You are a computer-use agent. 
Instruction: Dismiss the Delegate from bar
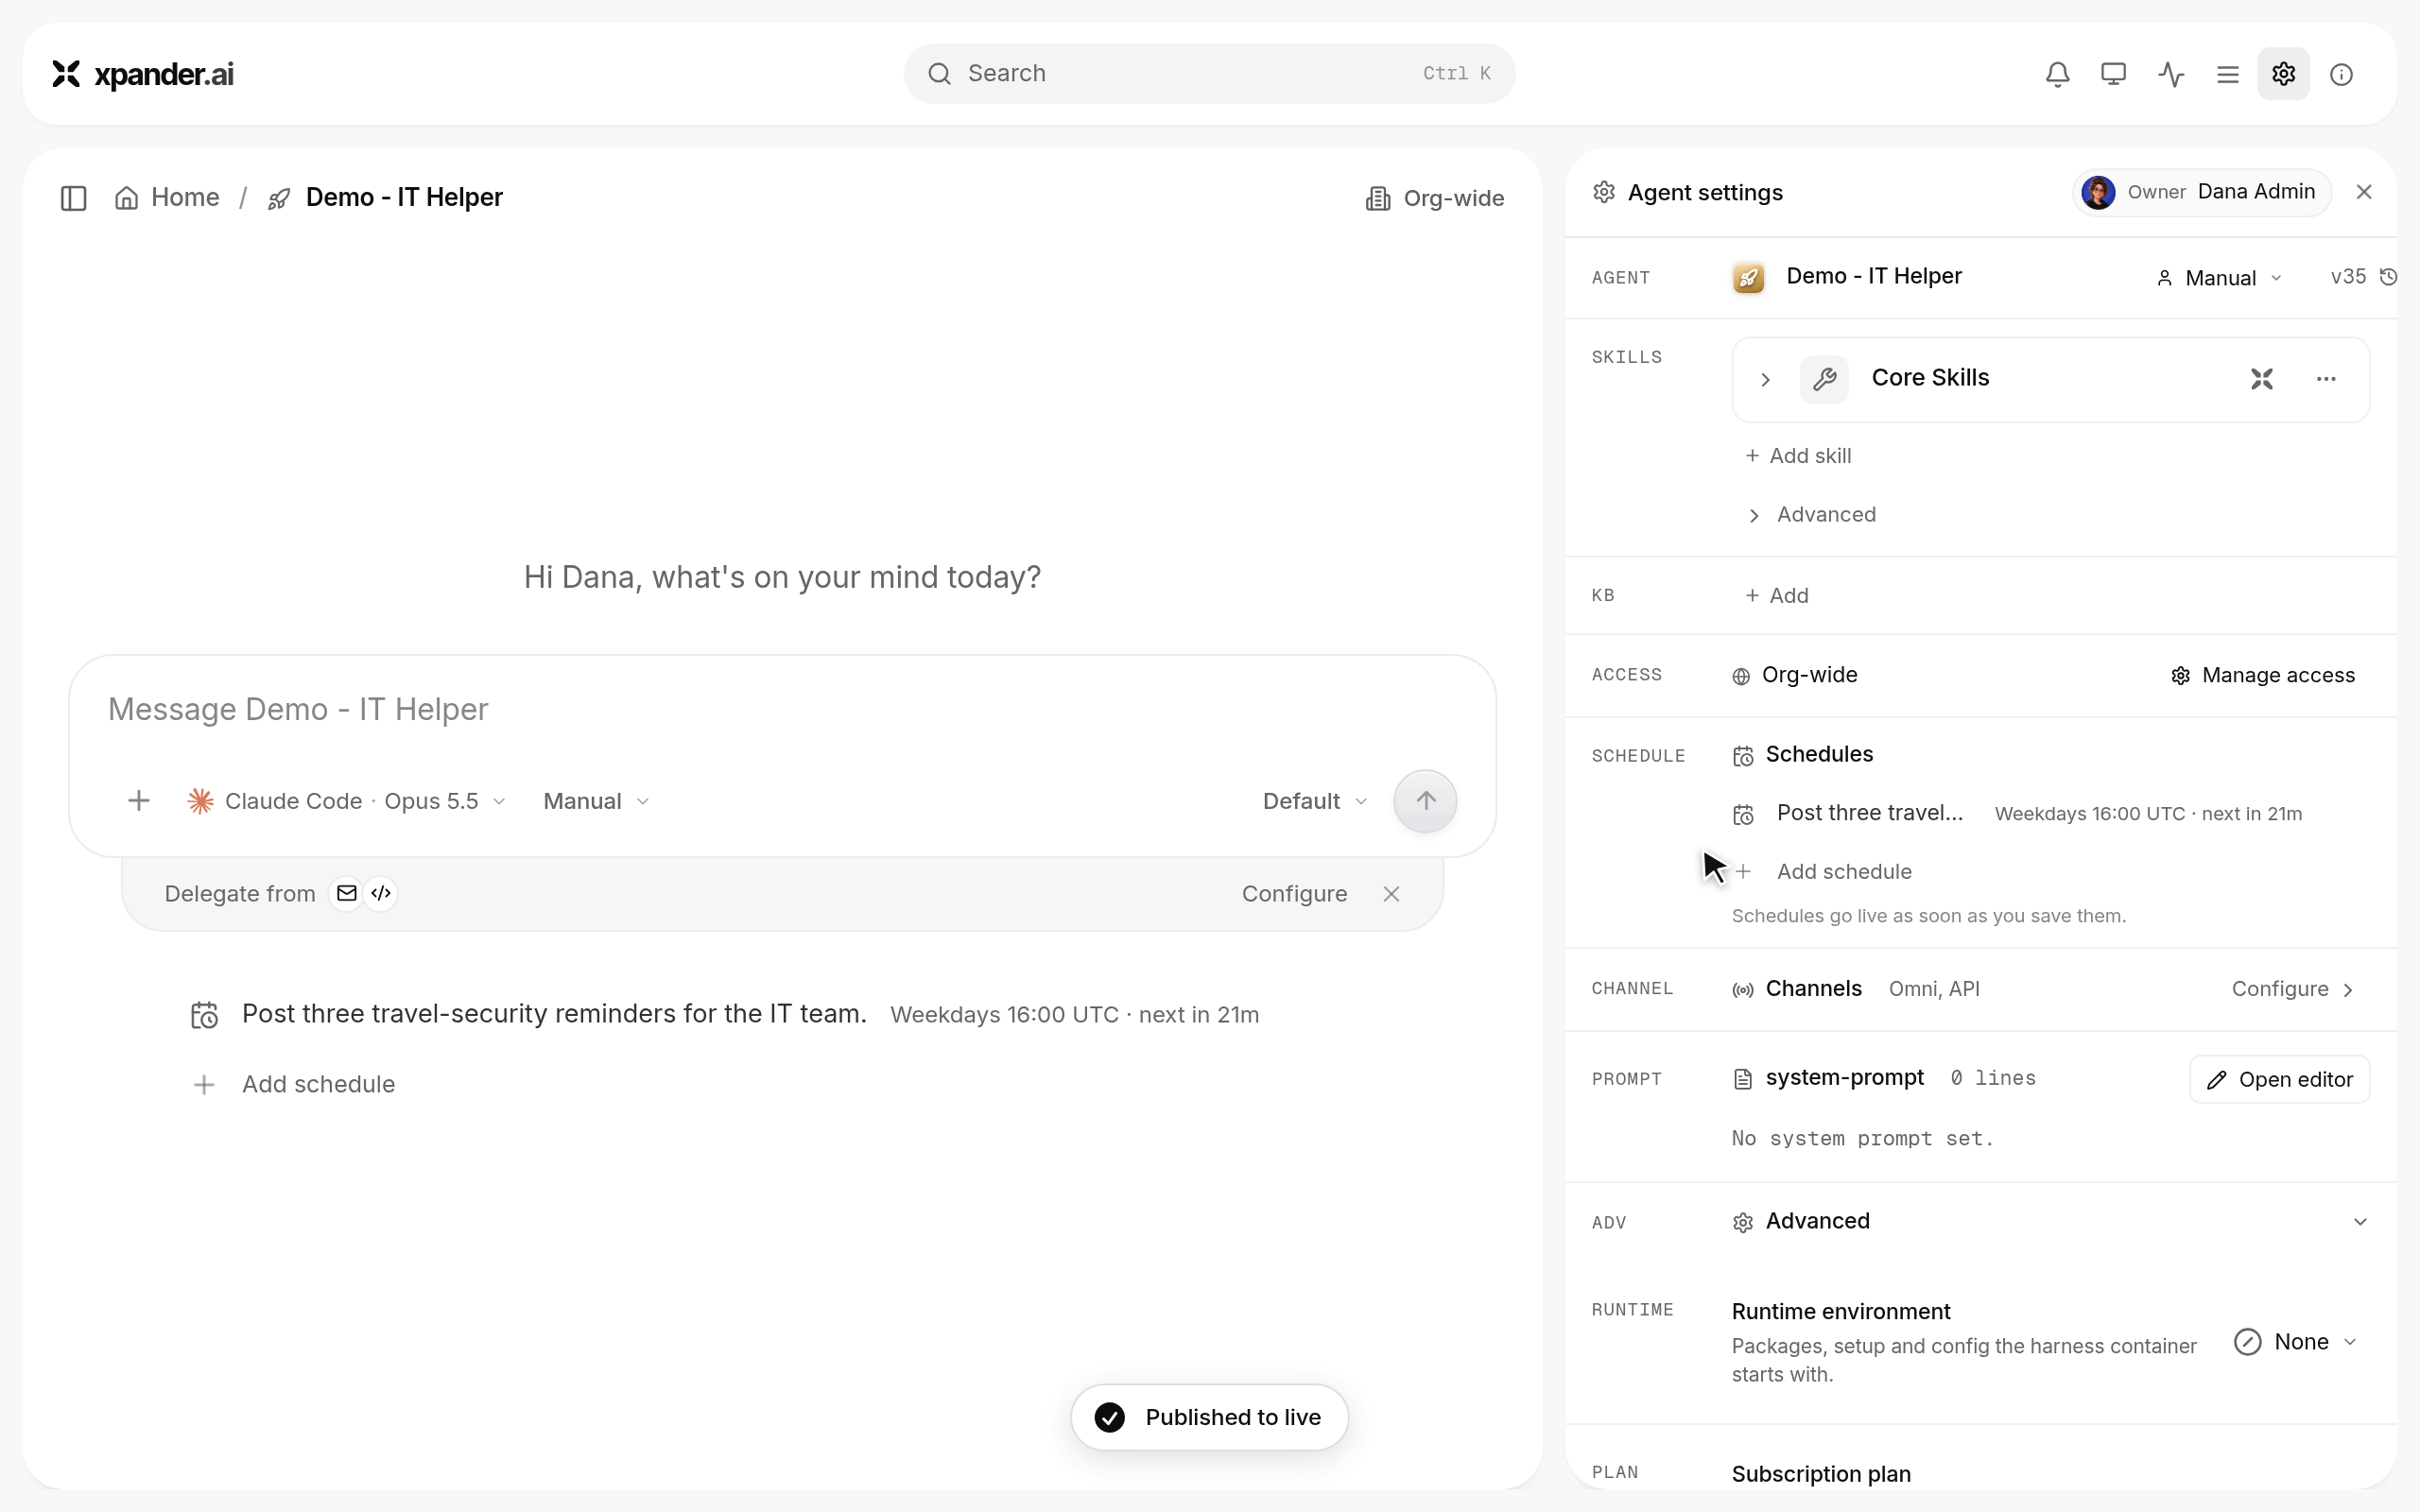click(x=1391, y=894)
